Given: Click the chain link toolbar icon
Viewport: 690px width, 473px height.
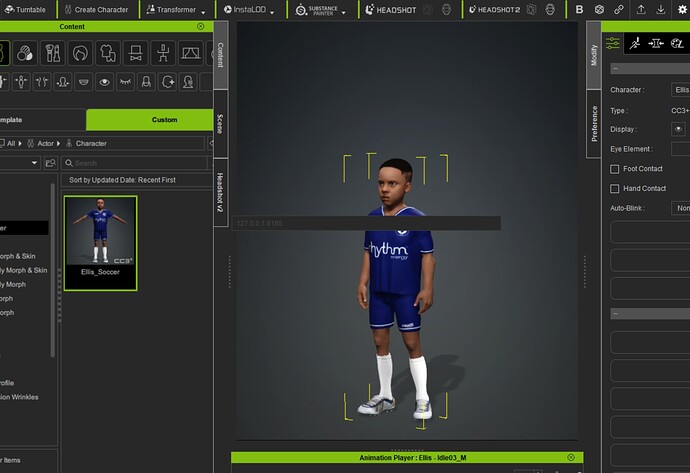Looking at the screenshot, I should 619,9.
